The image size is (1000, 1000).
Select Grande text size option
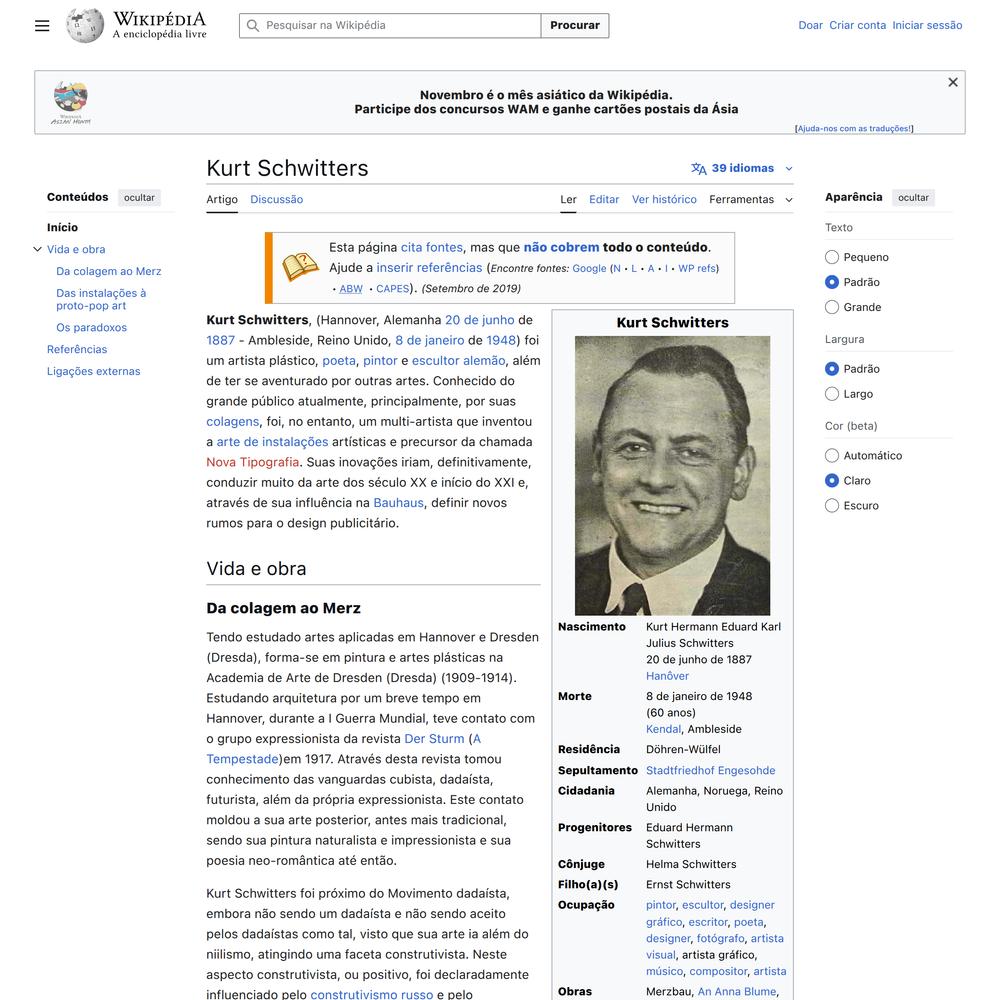(x=832, y=307)
